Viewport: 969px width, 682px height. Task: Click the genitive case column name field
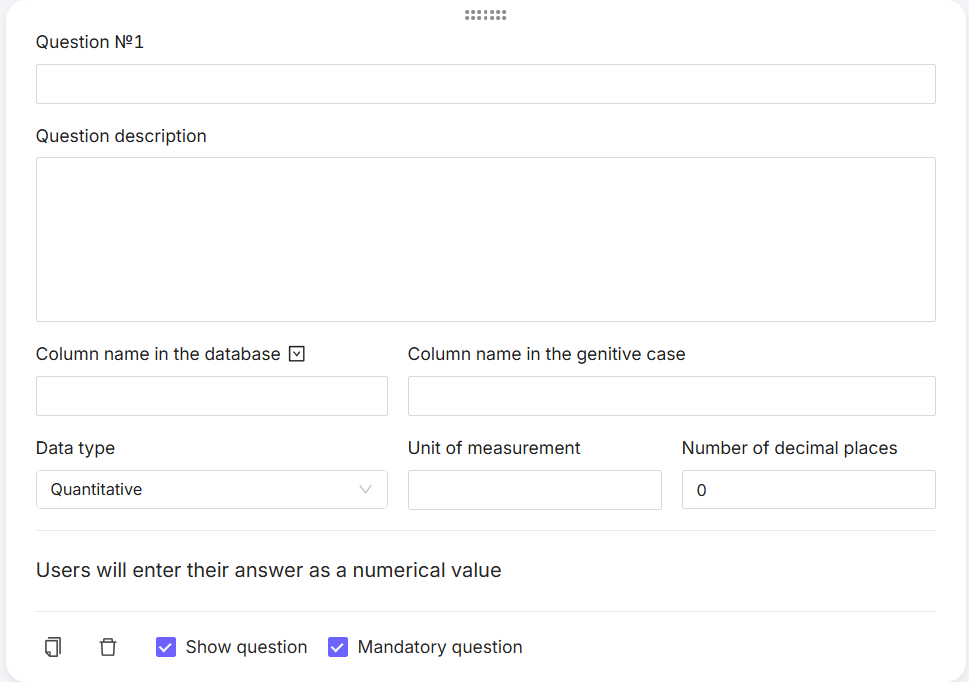click(x=671, y=396)
